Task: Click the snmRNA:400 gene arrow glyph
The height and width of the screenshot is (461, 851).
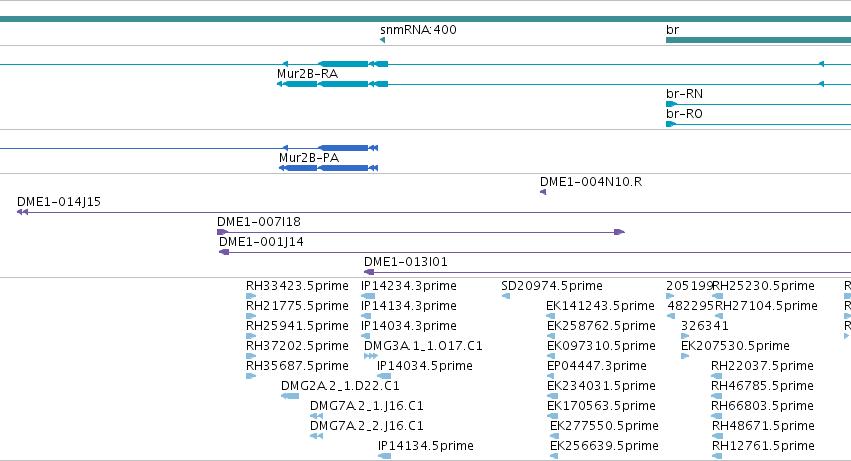Action: pos(383,40)
